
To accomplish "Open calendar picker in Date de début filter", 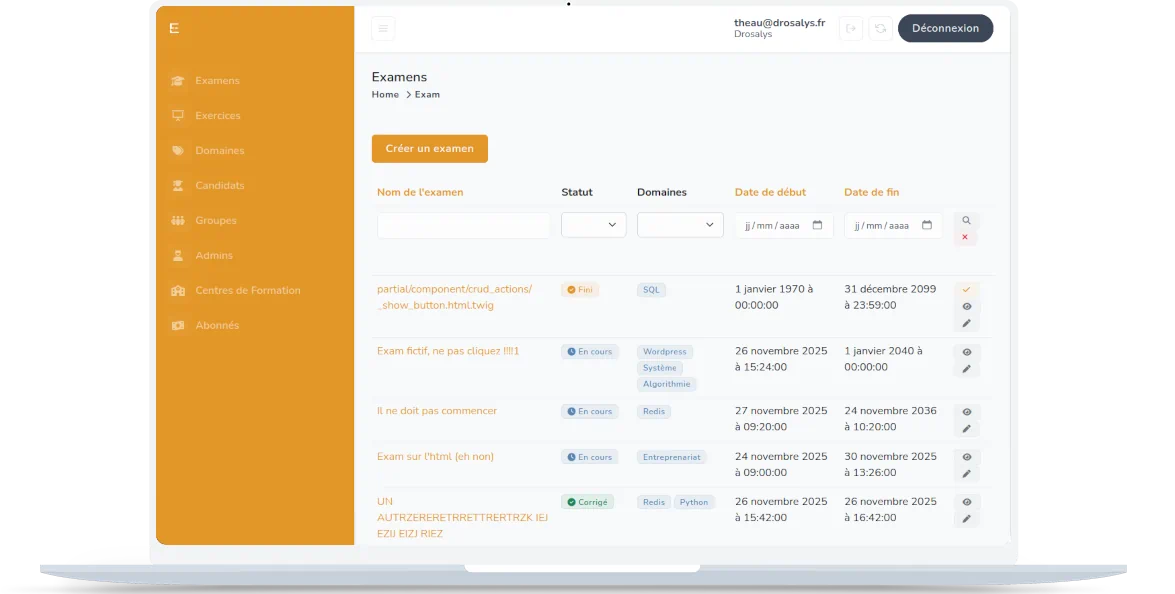I will click(x=817, y=225).
